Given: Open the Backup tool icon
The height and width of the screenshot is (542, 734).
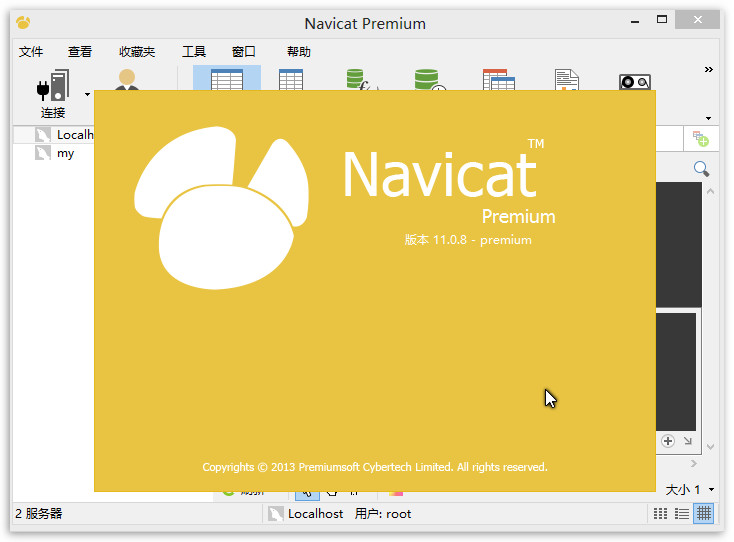Looking at the screenshot, I should [635, 80].
